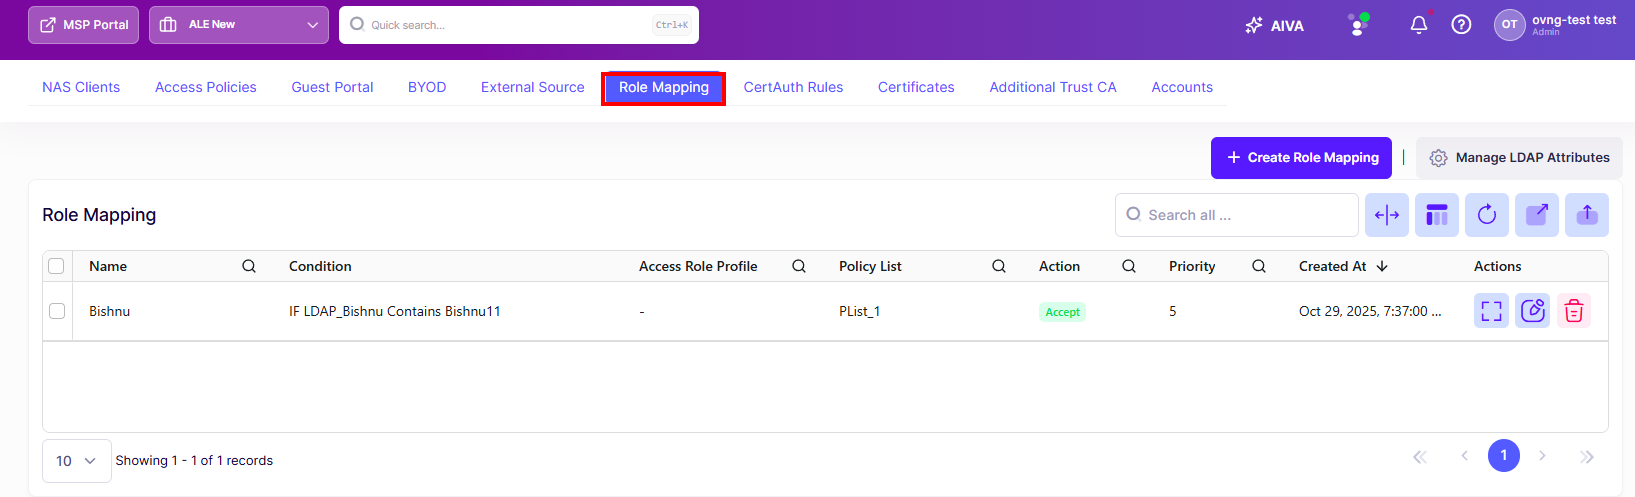Open the notifications bell

point(1419,25)
